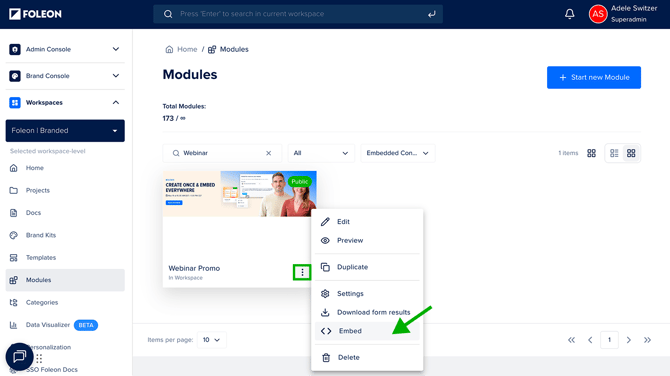The height and width of the screenshot is (376, 670).
Task: Go to the last page of results
Action: [647, 340]
